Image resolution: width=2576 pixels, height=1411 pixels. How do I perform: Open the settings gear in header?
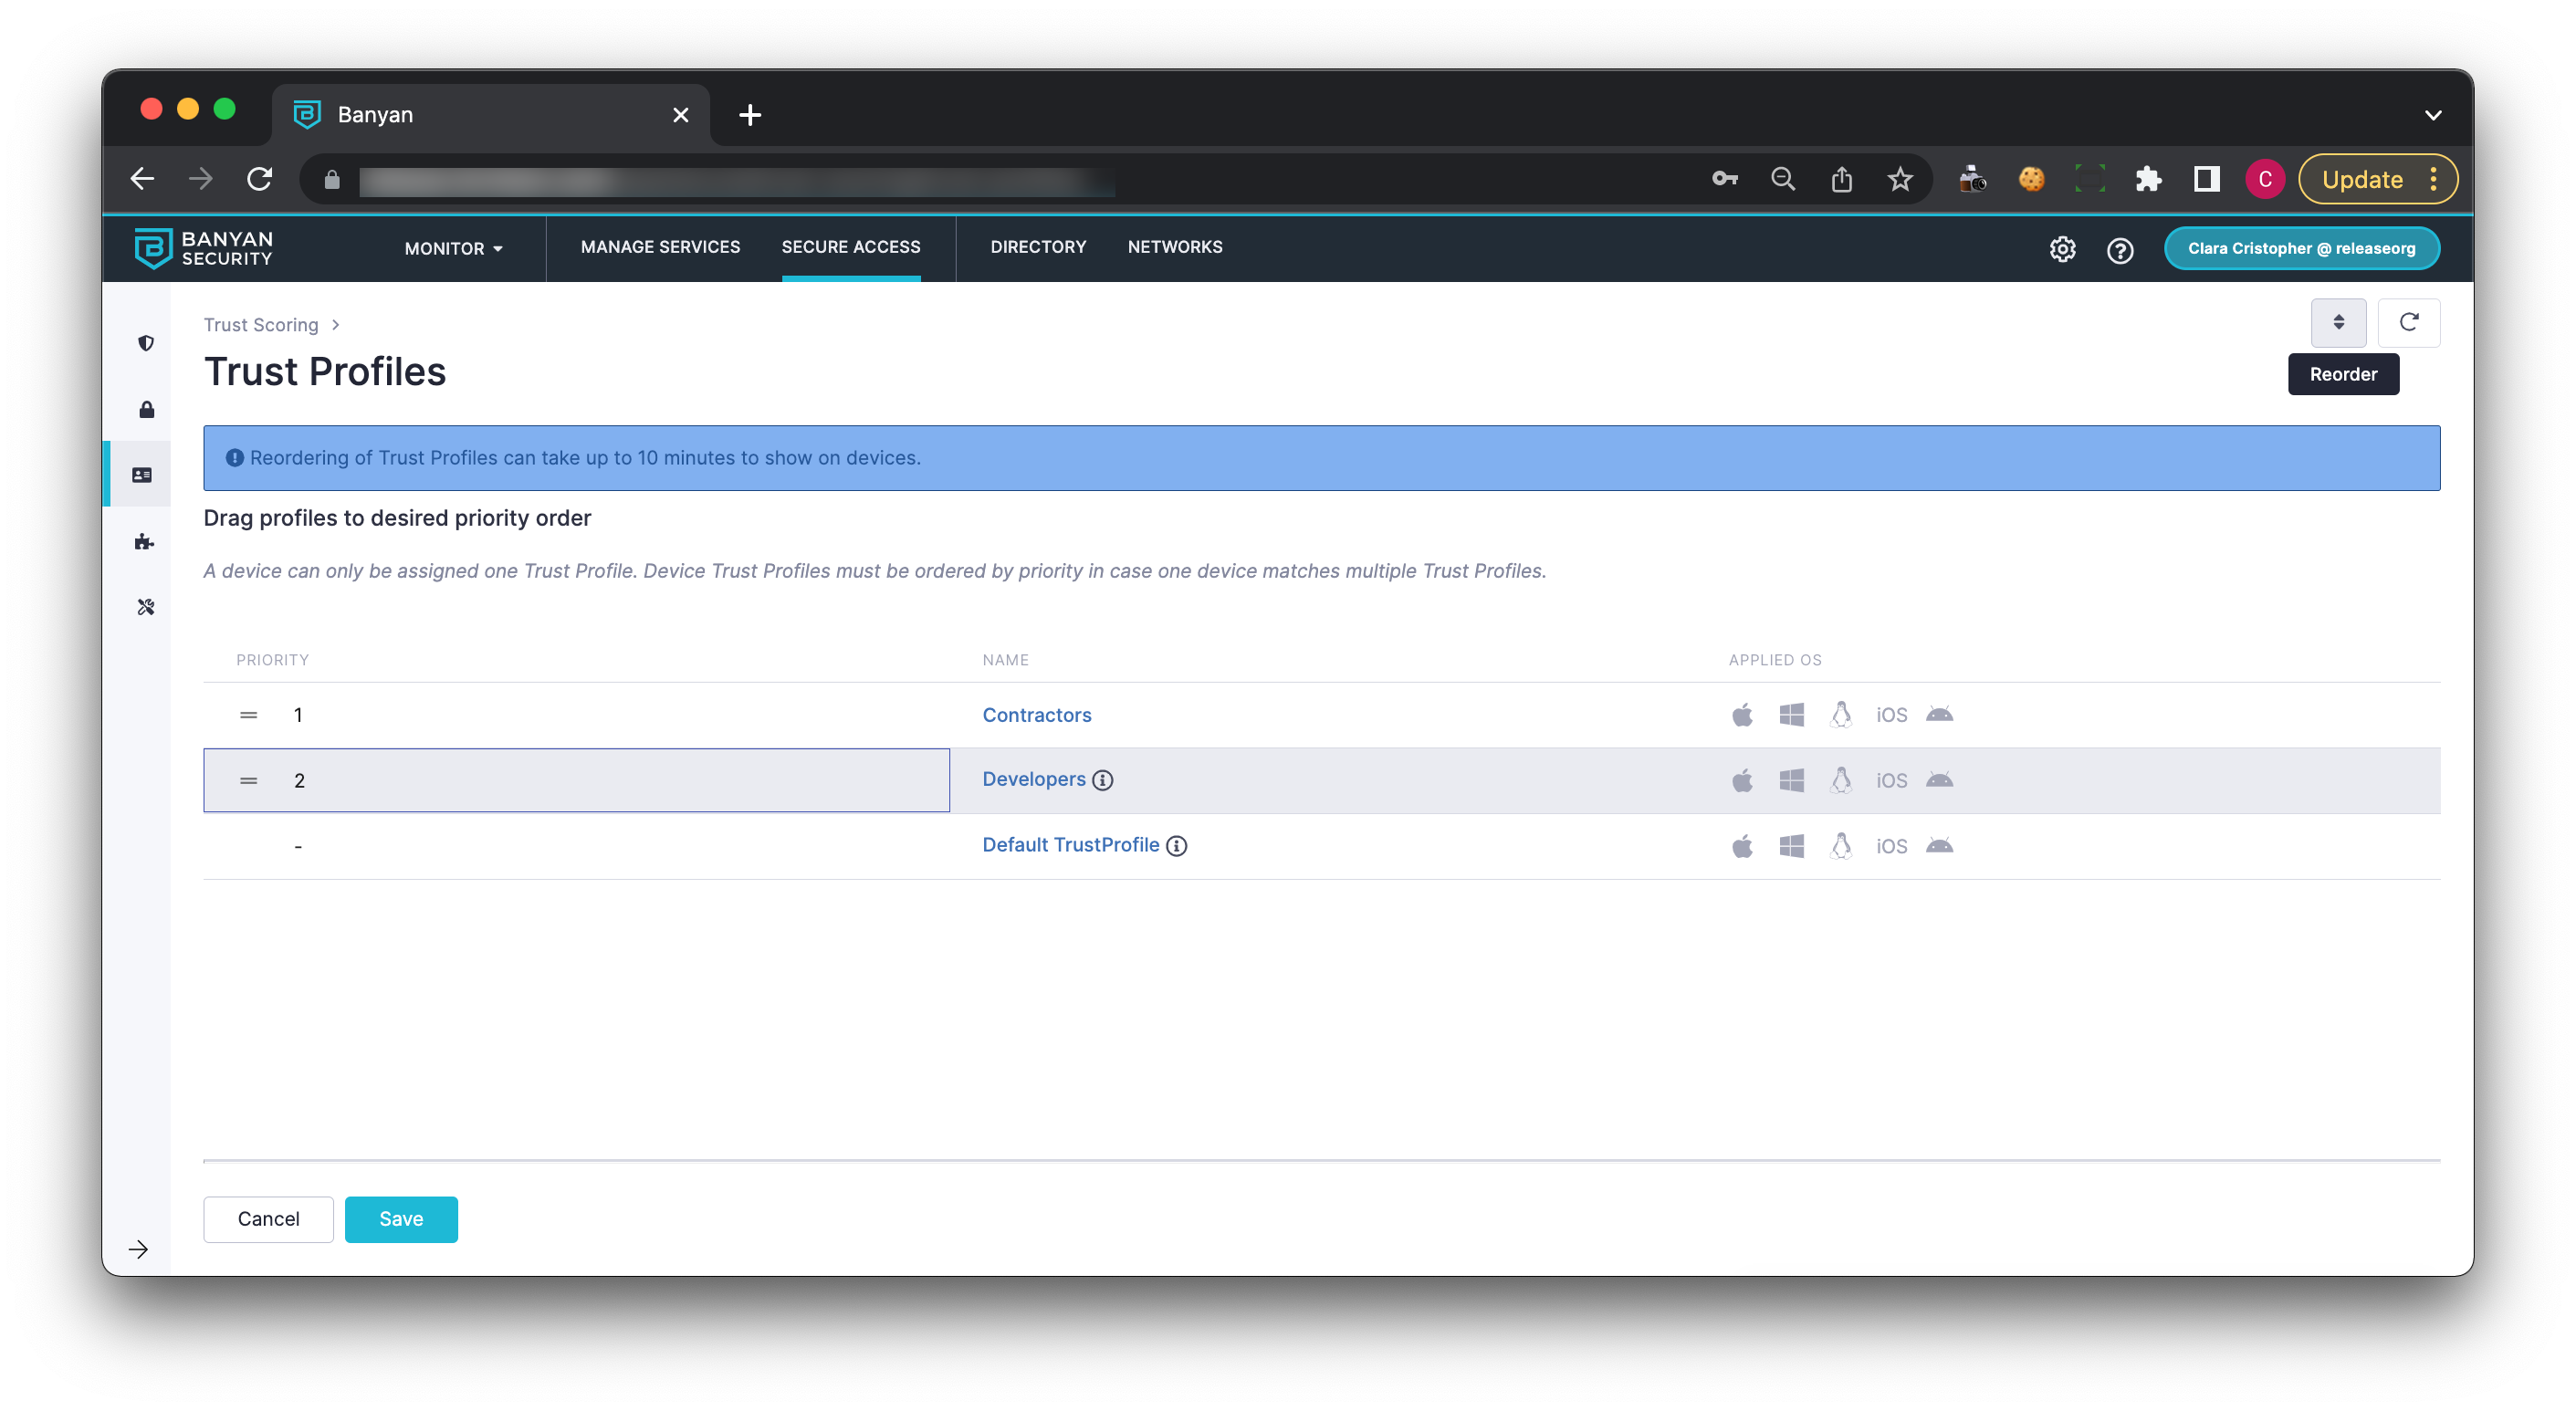[x=2062, y=249]
